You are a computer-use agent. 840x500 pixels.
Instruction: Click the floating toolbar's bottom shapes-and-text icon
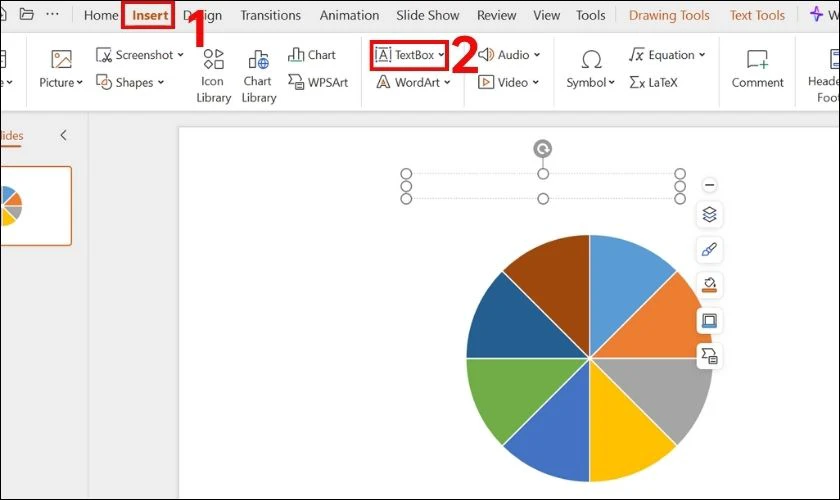709,356
